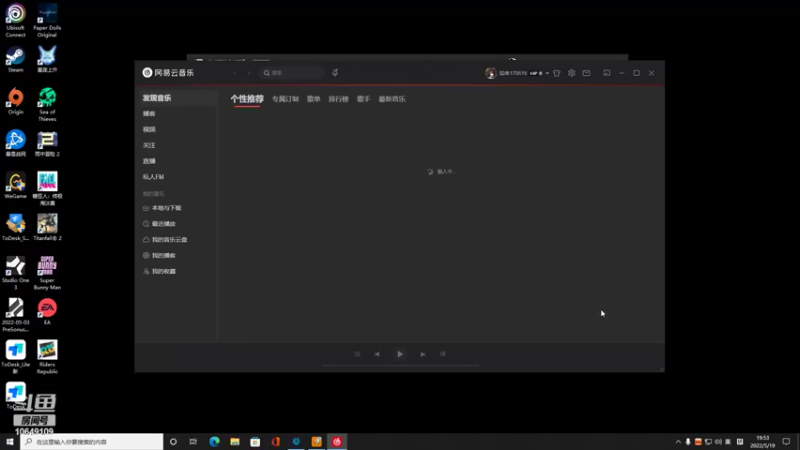Expand the account dropdown arrow
800x450 pixels.
(547, 73)
